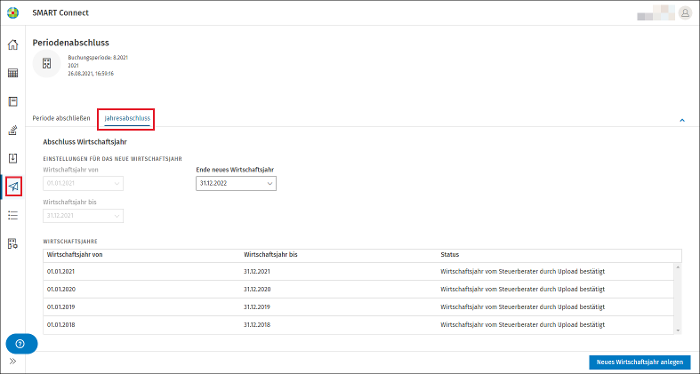The width and height of the screenshot is (700, 374).
Task: Click the company building icon under Periodenabschluss
Action: pyautogui.click(x=46, y=63)
